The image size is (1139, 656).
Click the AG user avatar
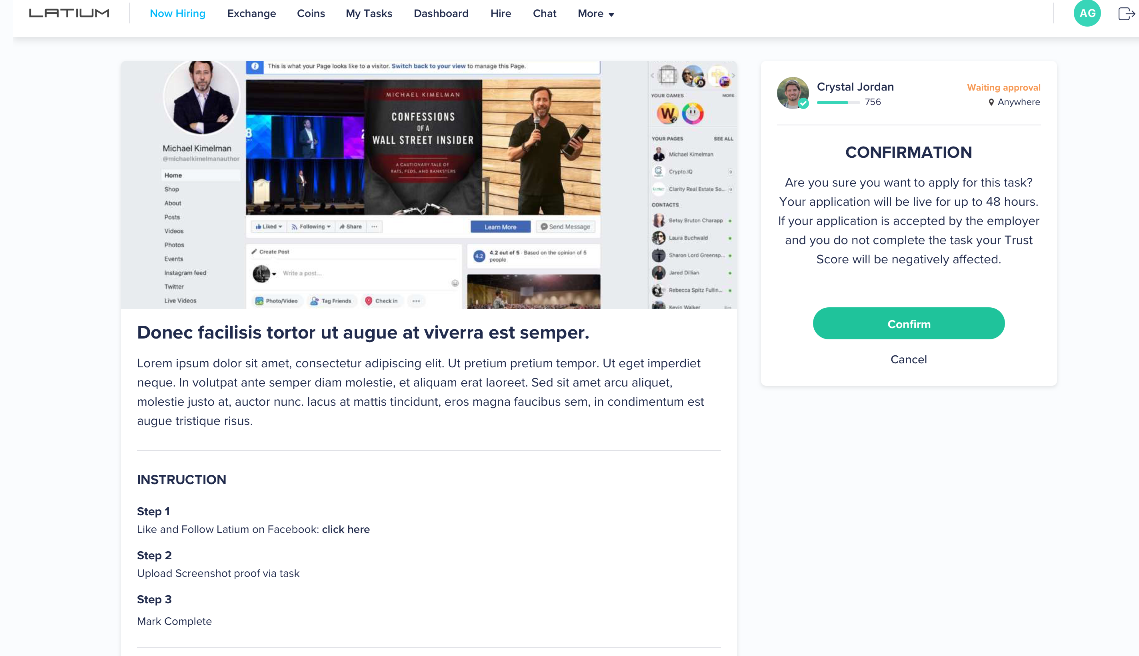click(x=1087, y=13)
